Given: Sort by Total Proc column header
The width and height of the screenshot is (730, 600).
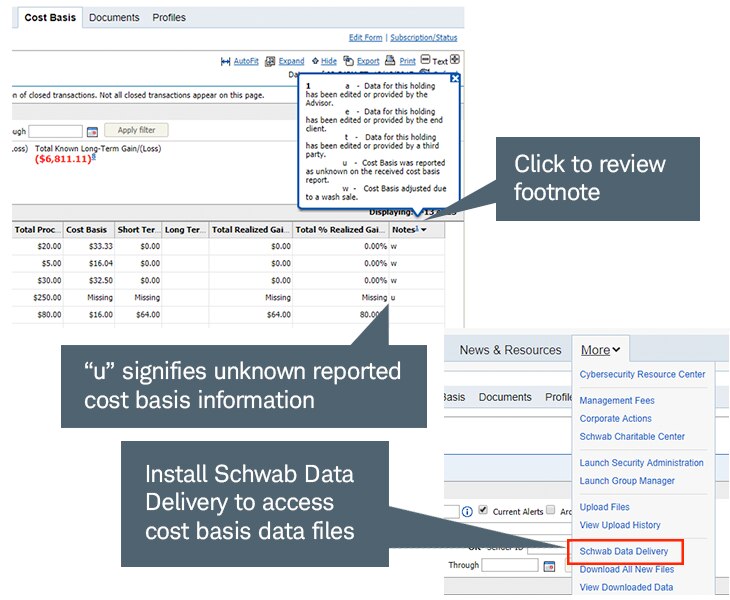Looking at the screenshot, I should click(37, 230).
